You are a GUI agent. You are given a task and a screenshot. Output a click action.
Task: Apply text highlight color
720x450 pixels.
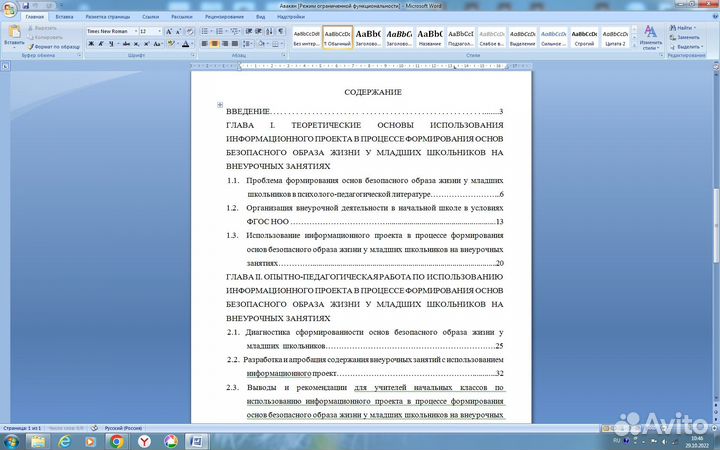(x=171, y=44)
